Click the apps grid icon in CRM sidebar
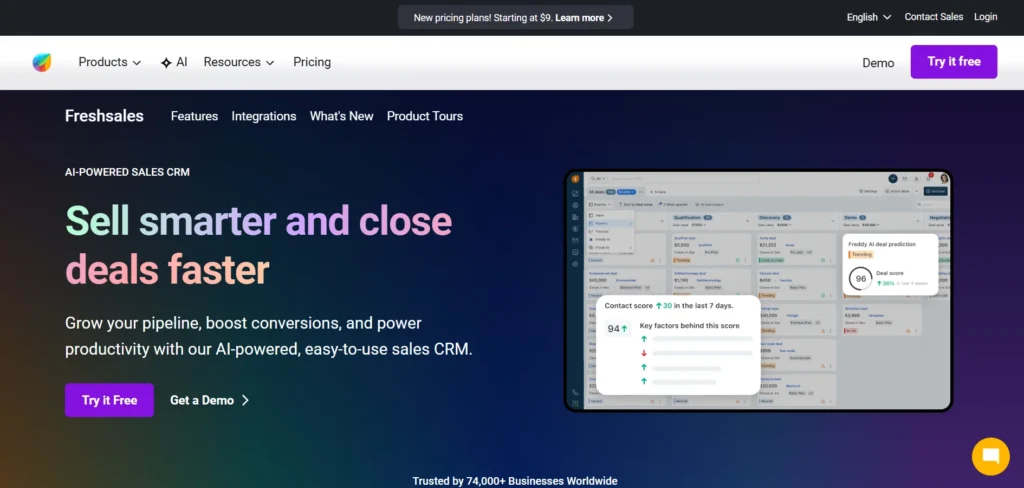 (575, 404)
